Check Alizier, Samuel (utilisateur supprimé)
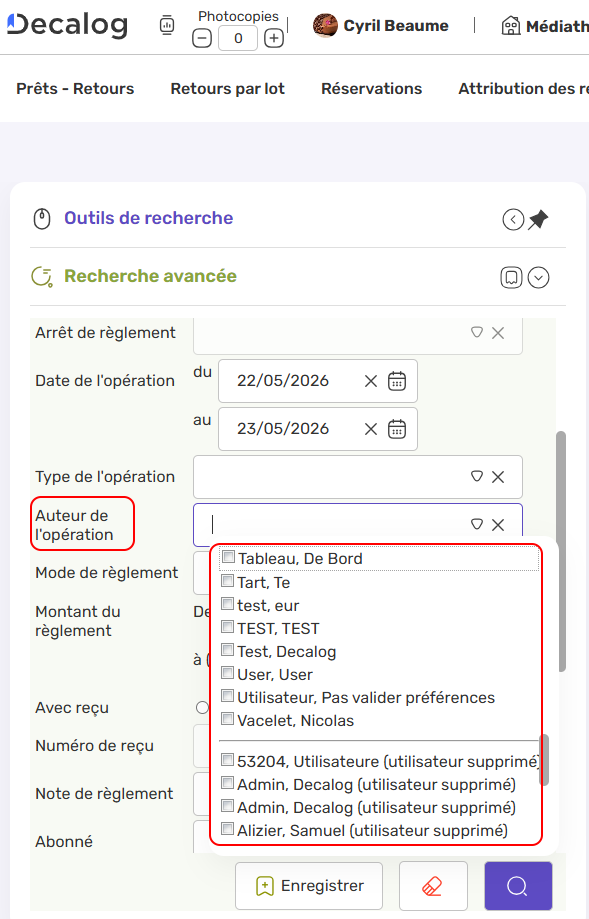 (227, 829)
